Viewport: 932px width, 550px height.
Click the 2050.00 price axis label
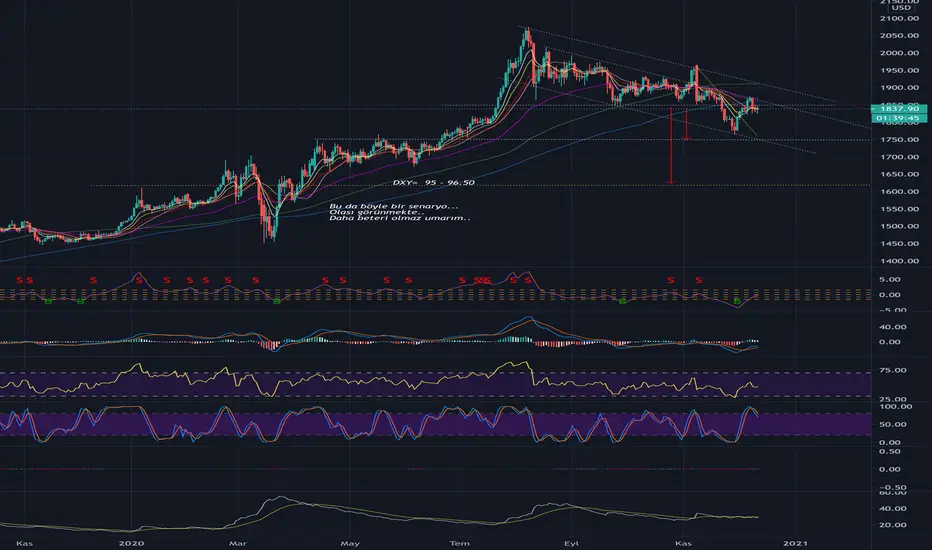pos(899,36)
